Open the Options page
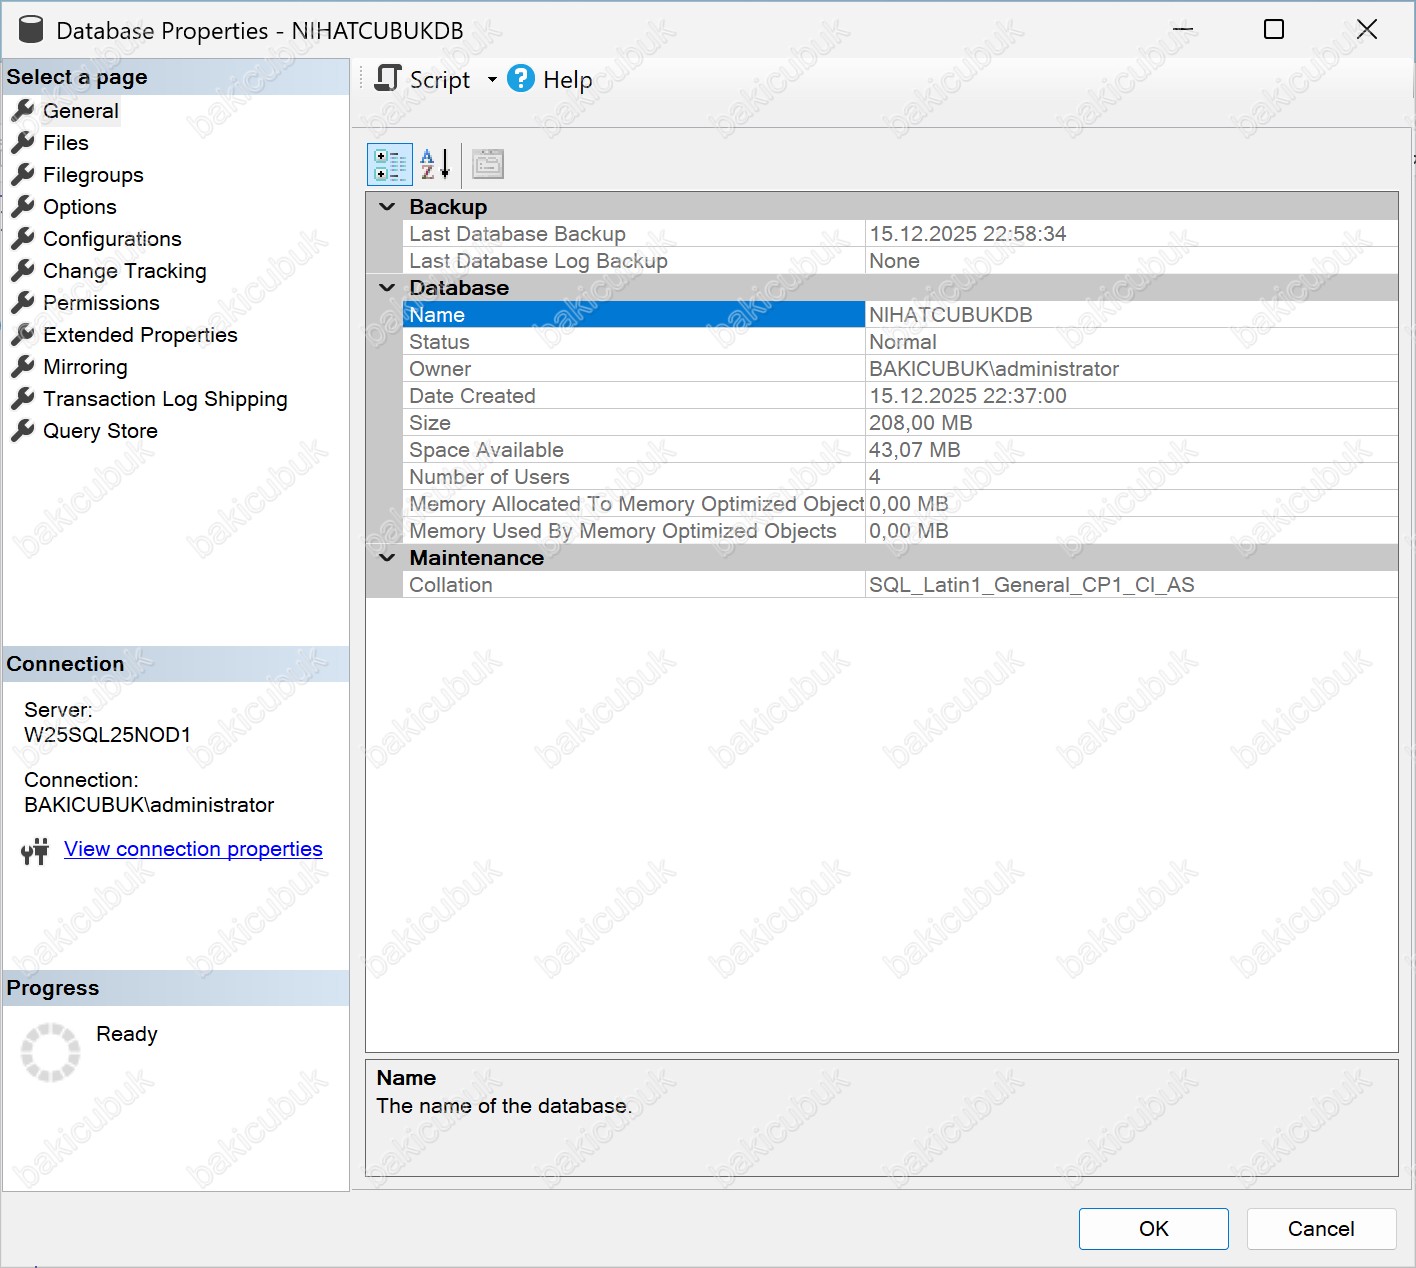The height and width of the screenshot is (1268, 1416). click(x=80, y=207)
